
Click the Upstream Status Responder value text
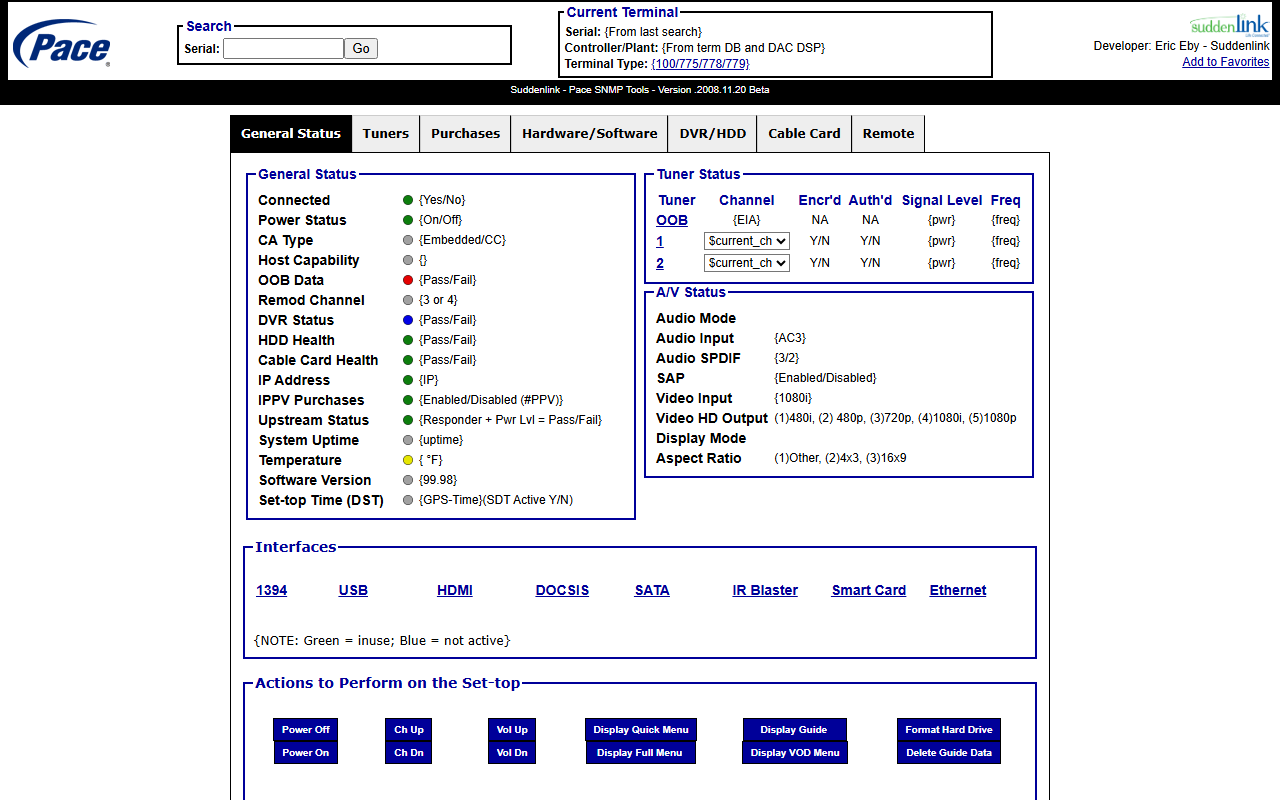pyautogui.click(x=510, y=420)
